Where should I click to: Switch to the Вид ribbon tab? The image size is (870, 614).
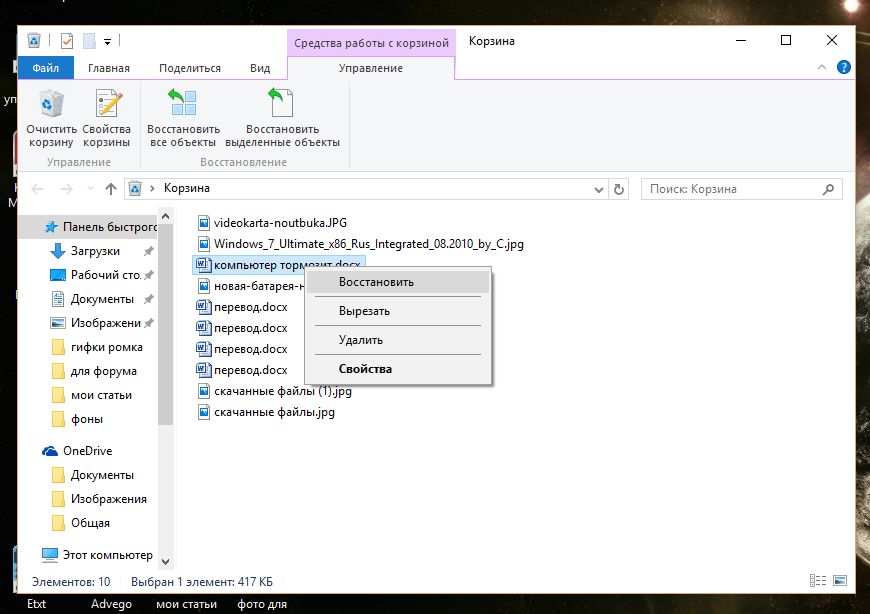pyautogui.click(x=260, y=68)
